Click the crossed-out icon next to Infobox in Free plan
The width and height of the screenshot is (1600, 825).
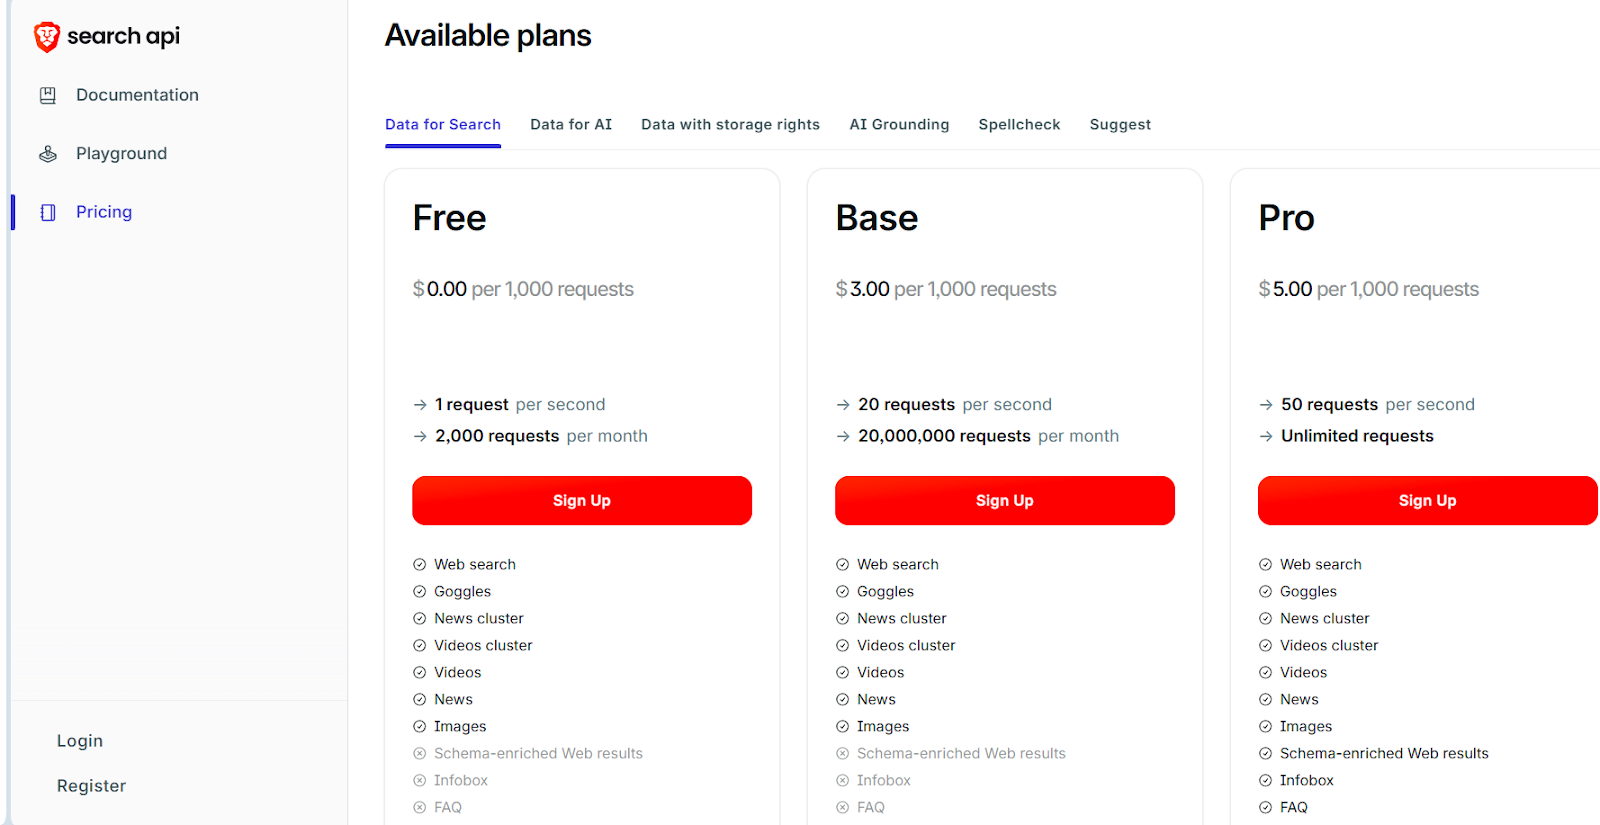coord(419,780)
